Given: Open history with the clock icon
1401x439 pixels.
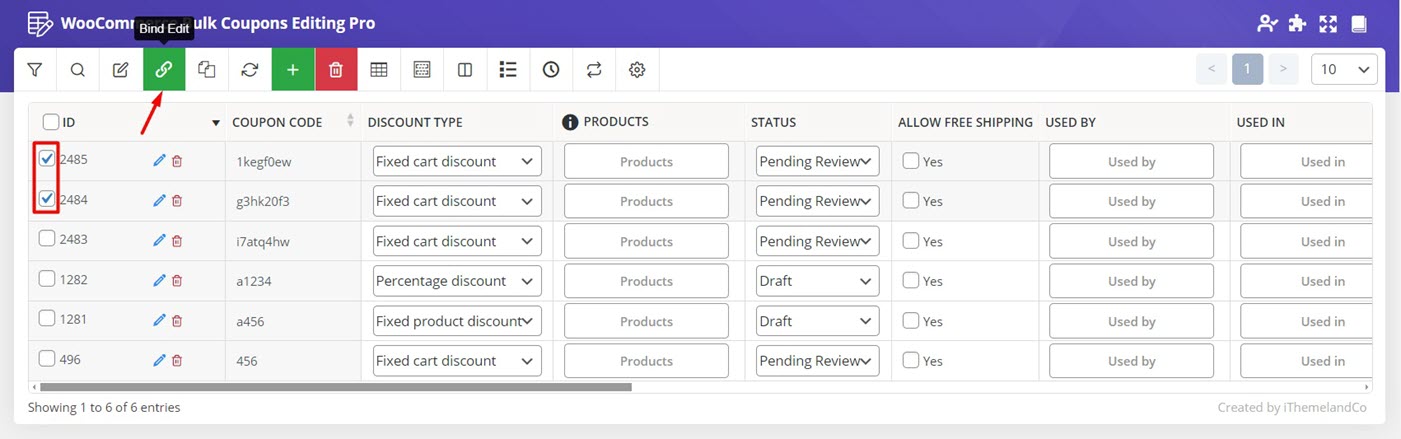Looking at the screenshot, I should click(551, 70).
